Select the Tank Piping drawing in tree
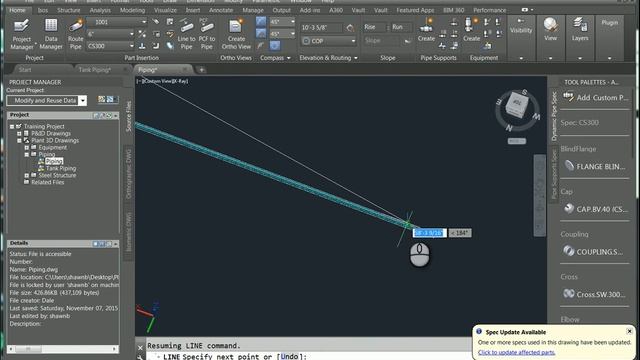Screen dimensions: 640x360 pos(61,168)
